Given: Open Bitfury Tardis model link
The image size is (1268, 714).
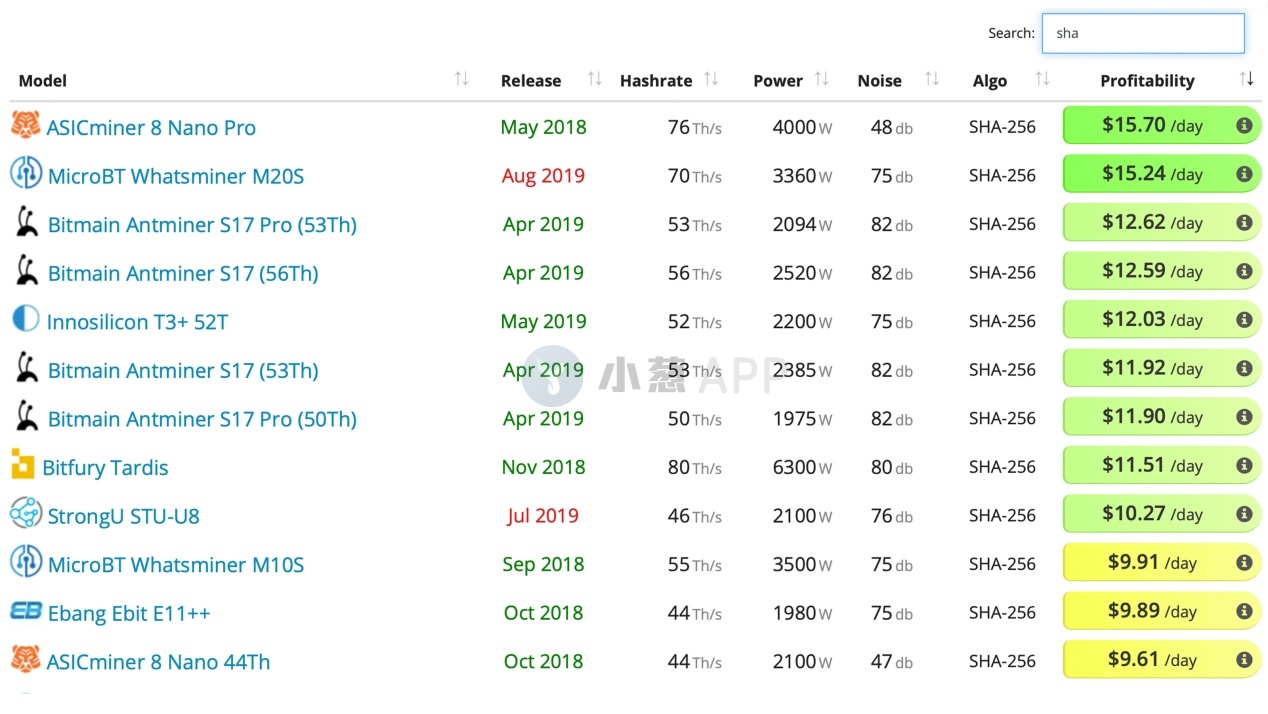Looking at the screenshot, I should (105, 468).
